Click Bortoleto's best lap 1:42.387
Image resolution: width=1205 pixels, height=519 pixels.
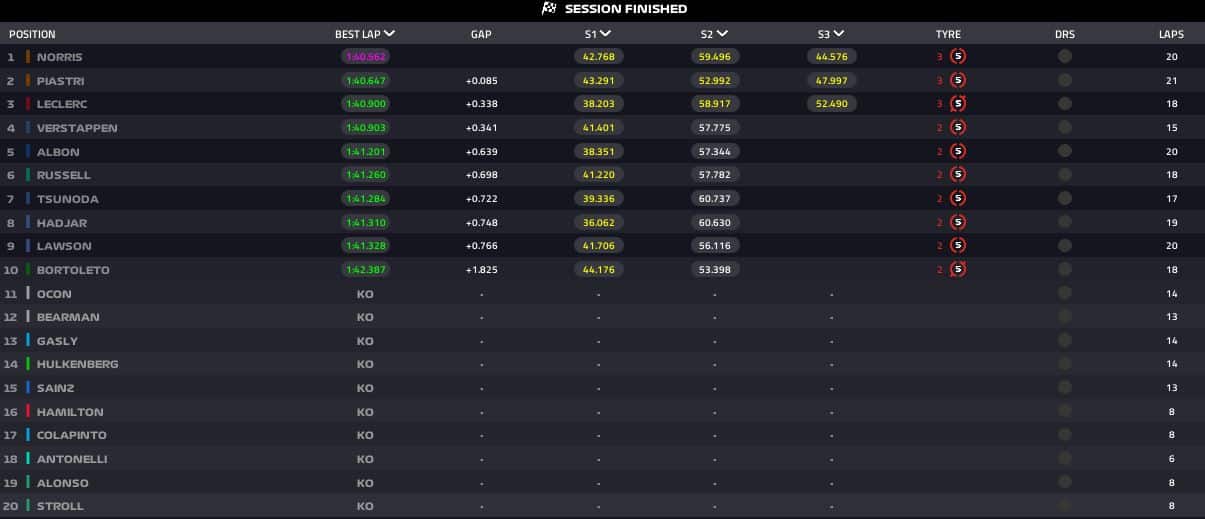coord(365,270)
